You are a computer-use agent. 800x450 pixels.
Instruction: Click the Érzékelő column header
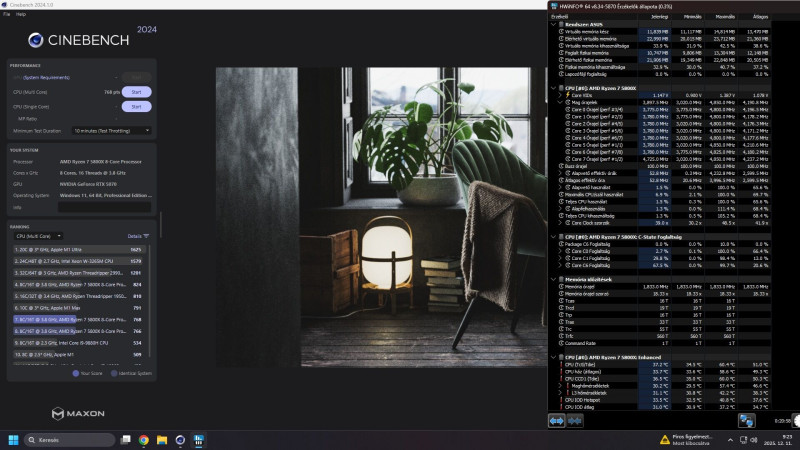(x=560, y=17)
